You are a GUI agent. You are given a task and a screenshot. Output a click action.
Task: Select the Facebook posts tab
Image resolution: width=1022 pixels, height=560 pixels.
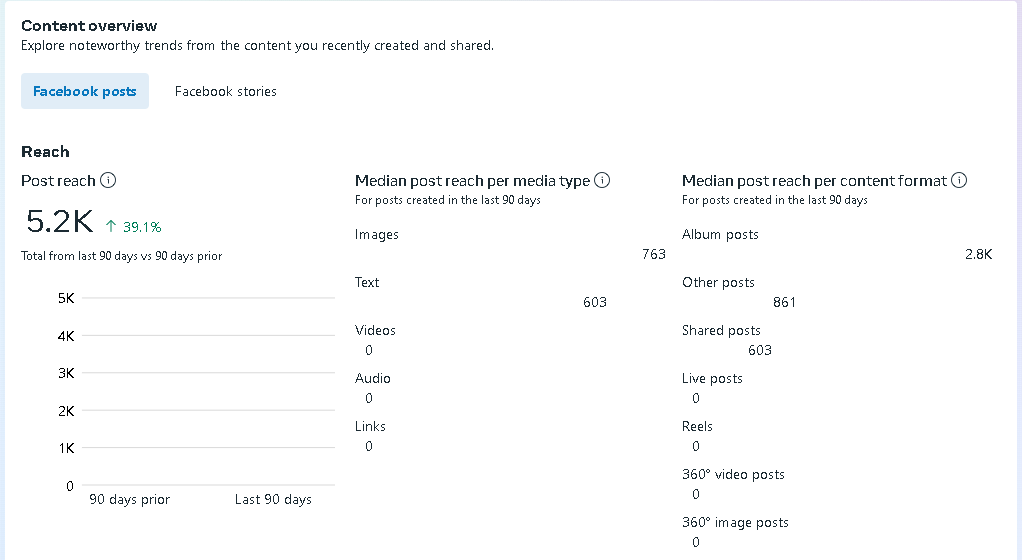coord(85,91)
